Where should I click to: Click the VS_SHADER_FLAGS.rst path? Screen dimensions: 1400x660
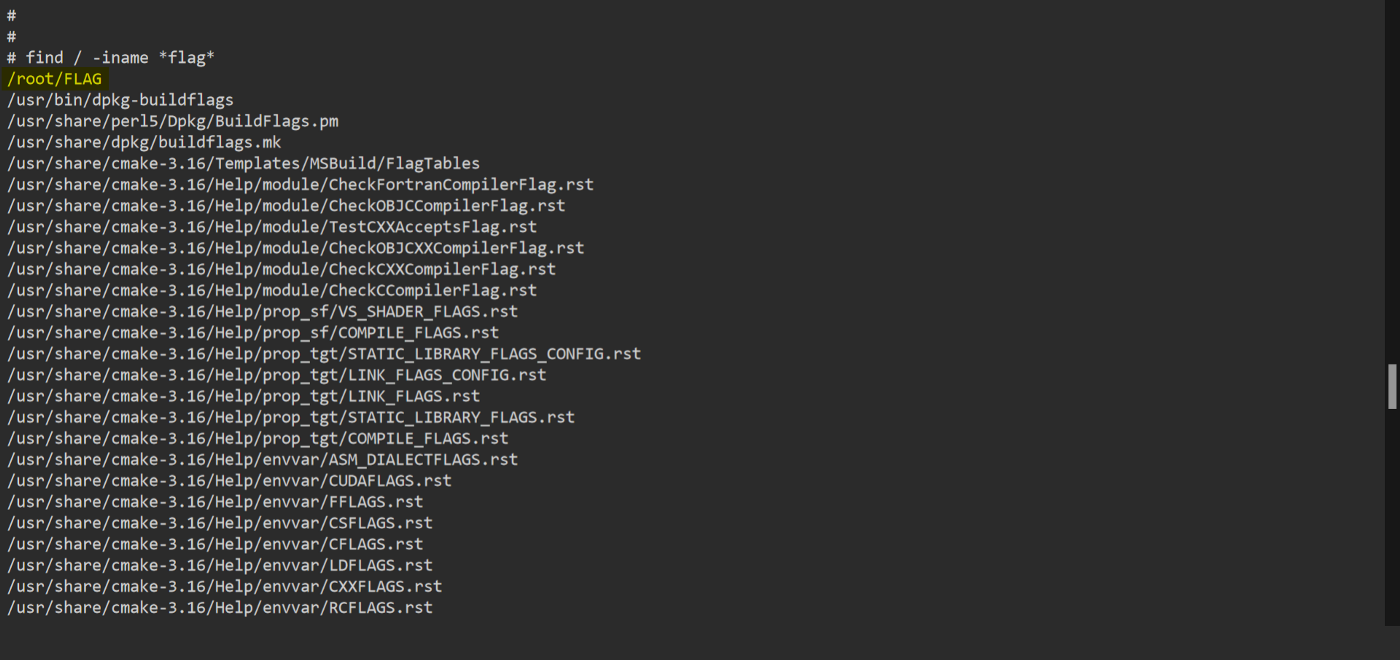(262, 311)
